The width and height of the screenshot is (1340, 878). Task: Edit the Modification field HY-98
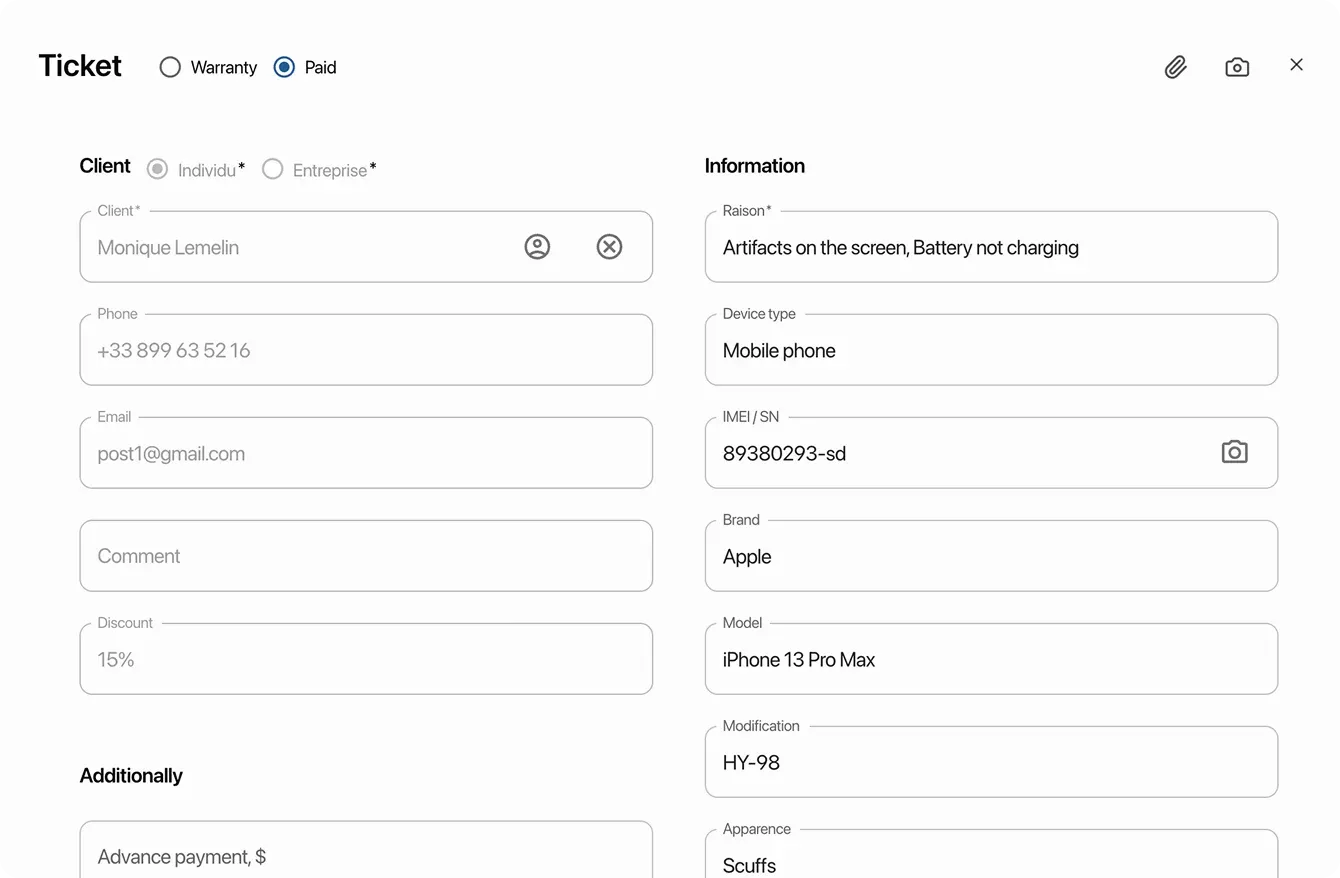pyautogui.click(x=991, y=762)
